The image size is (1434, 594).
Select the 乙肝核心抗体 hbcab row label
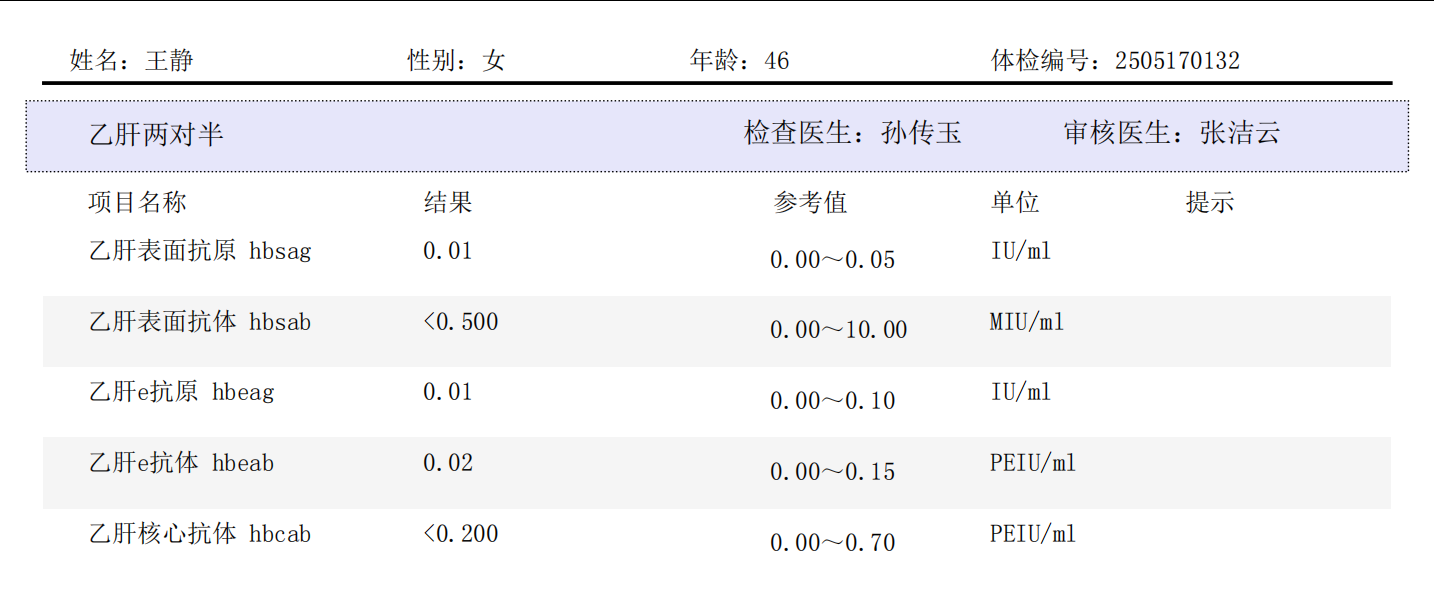[x=200, y=534]
